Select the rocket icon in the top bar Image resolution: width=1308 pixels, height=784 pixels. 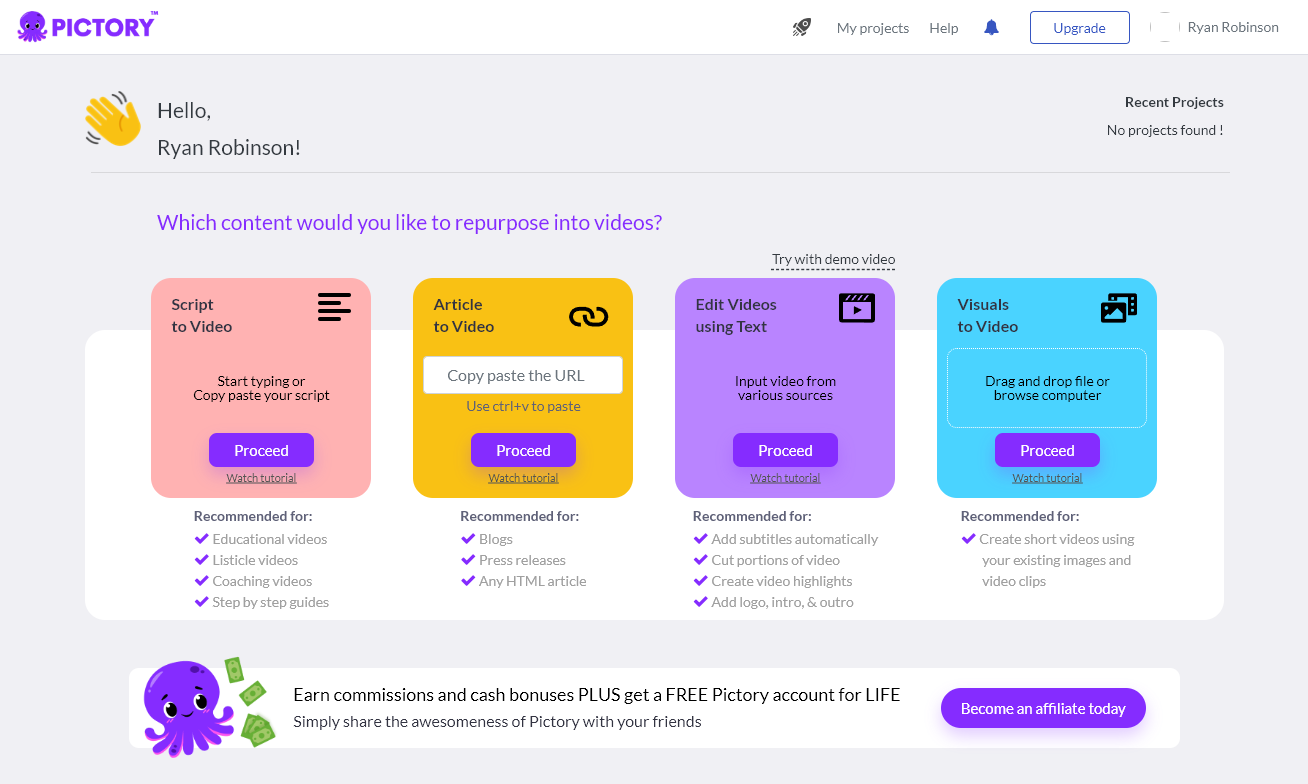click(800, 27)
